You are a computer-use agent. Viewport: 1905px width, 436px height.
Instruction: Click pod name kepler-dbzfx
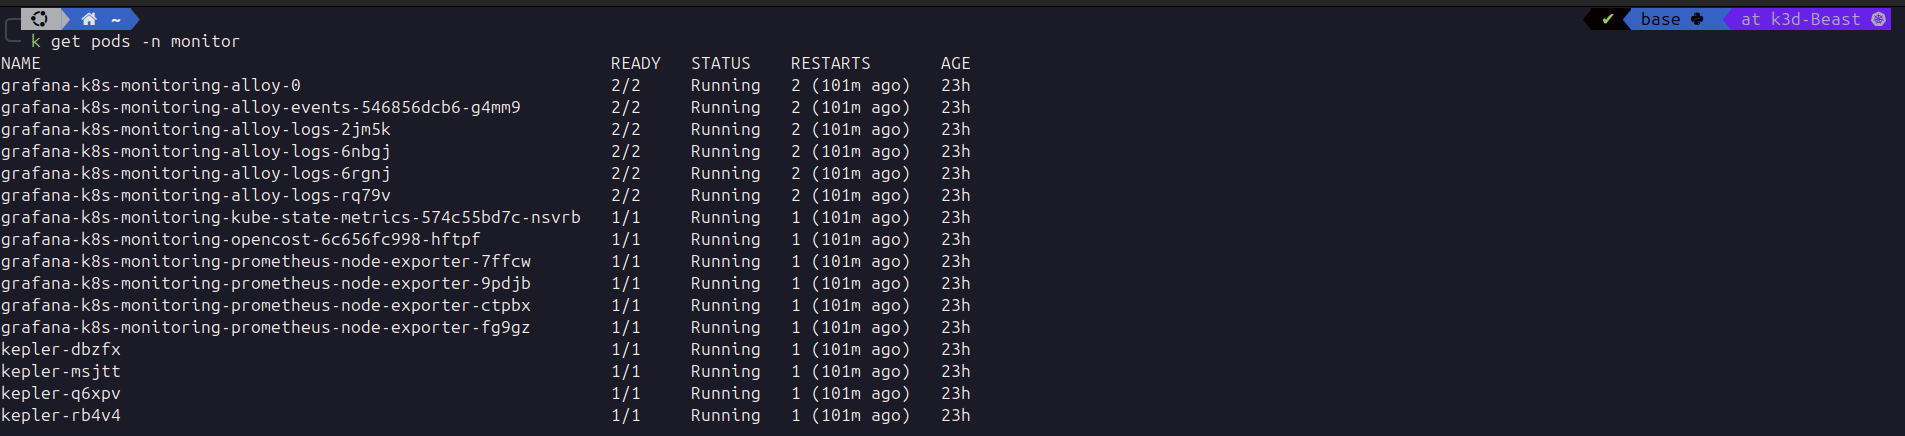[x=61, y=349]
